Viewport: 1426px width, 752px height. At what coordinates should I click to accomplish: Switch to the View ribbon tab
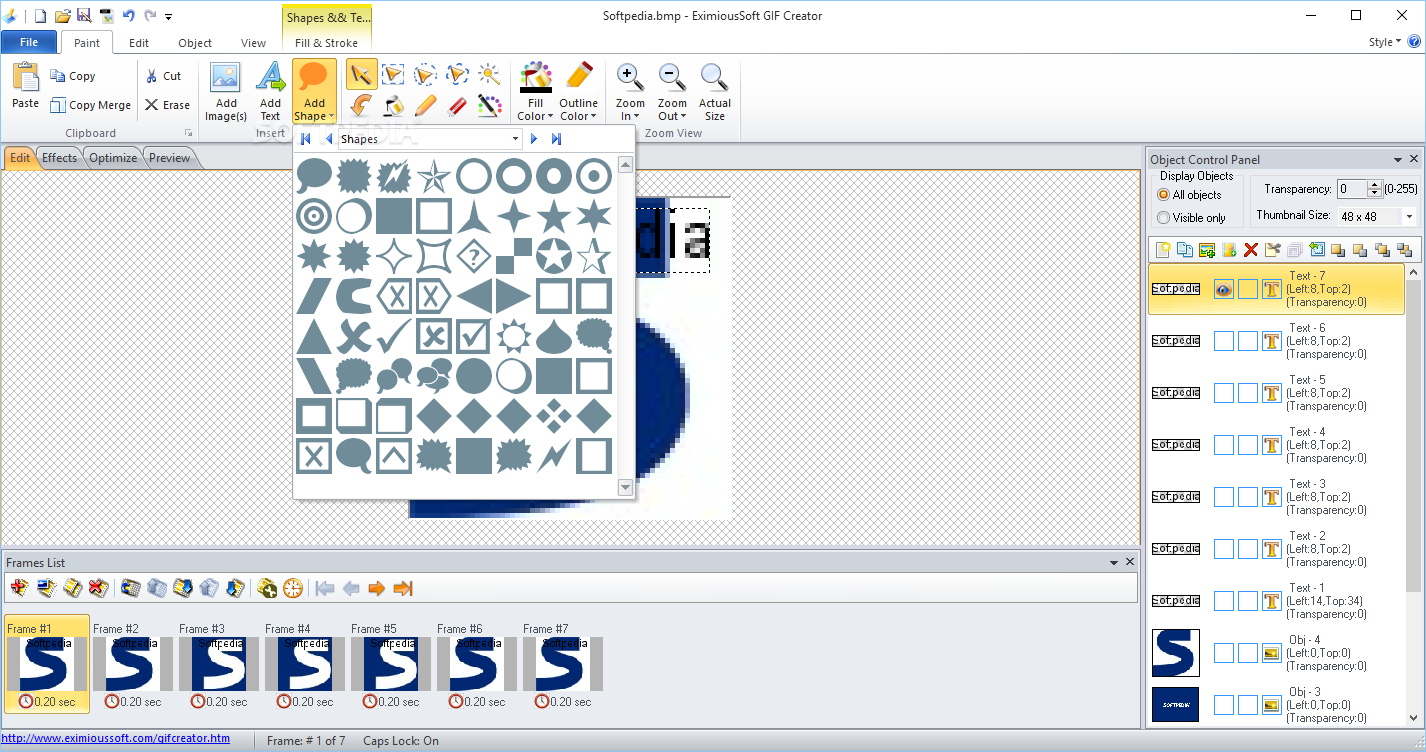(254, 43)
